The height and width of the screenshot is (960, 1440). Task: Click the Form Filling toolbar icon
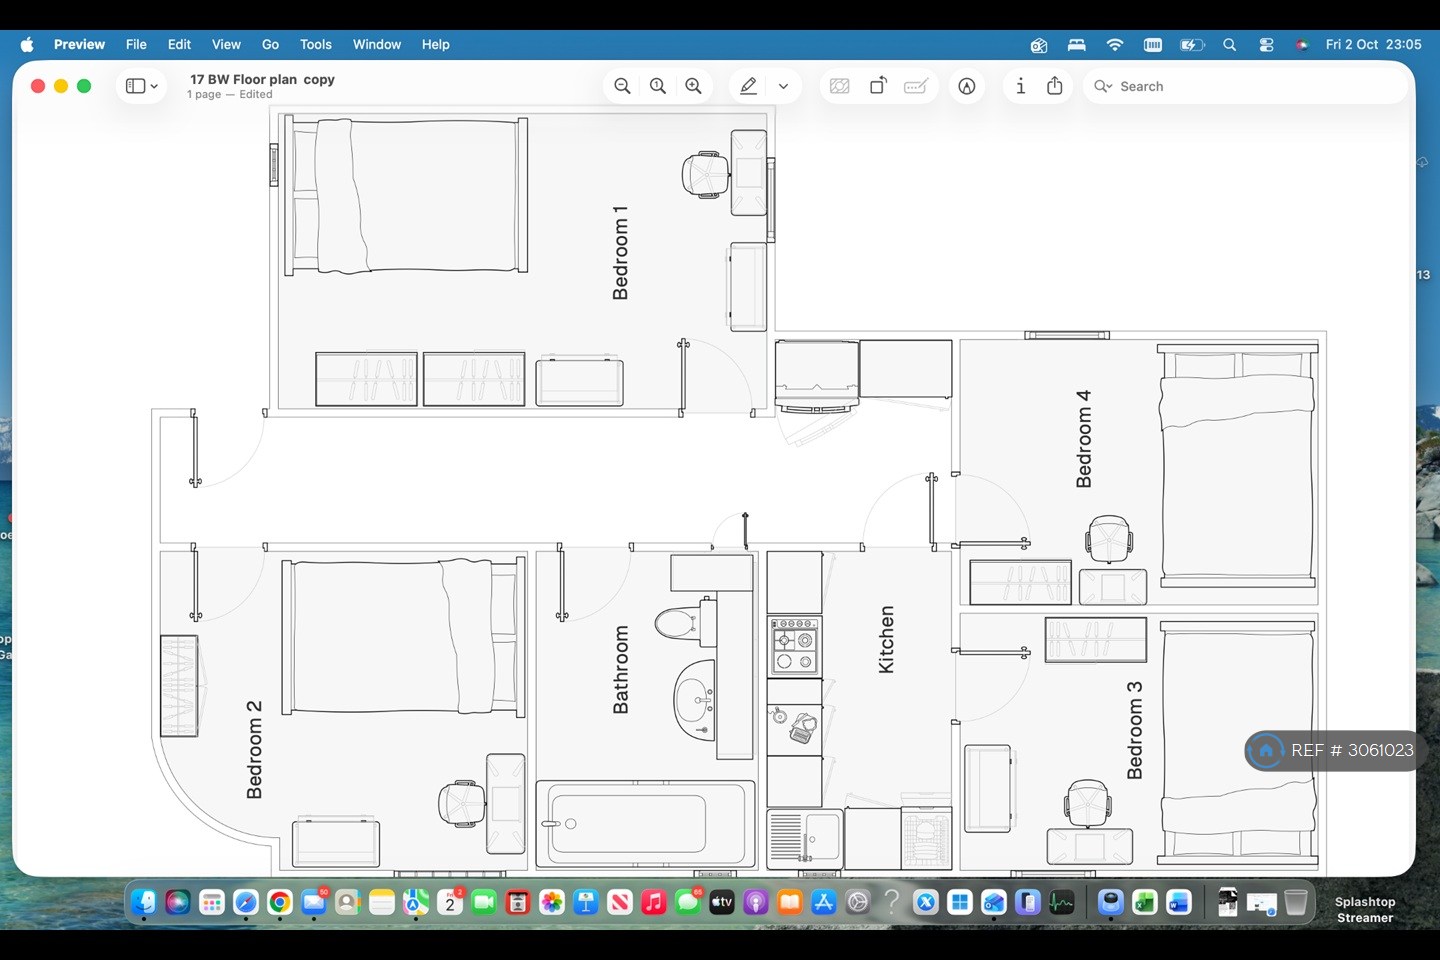tap(916, 86)
